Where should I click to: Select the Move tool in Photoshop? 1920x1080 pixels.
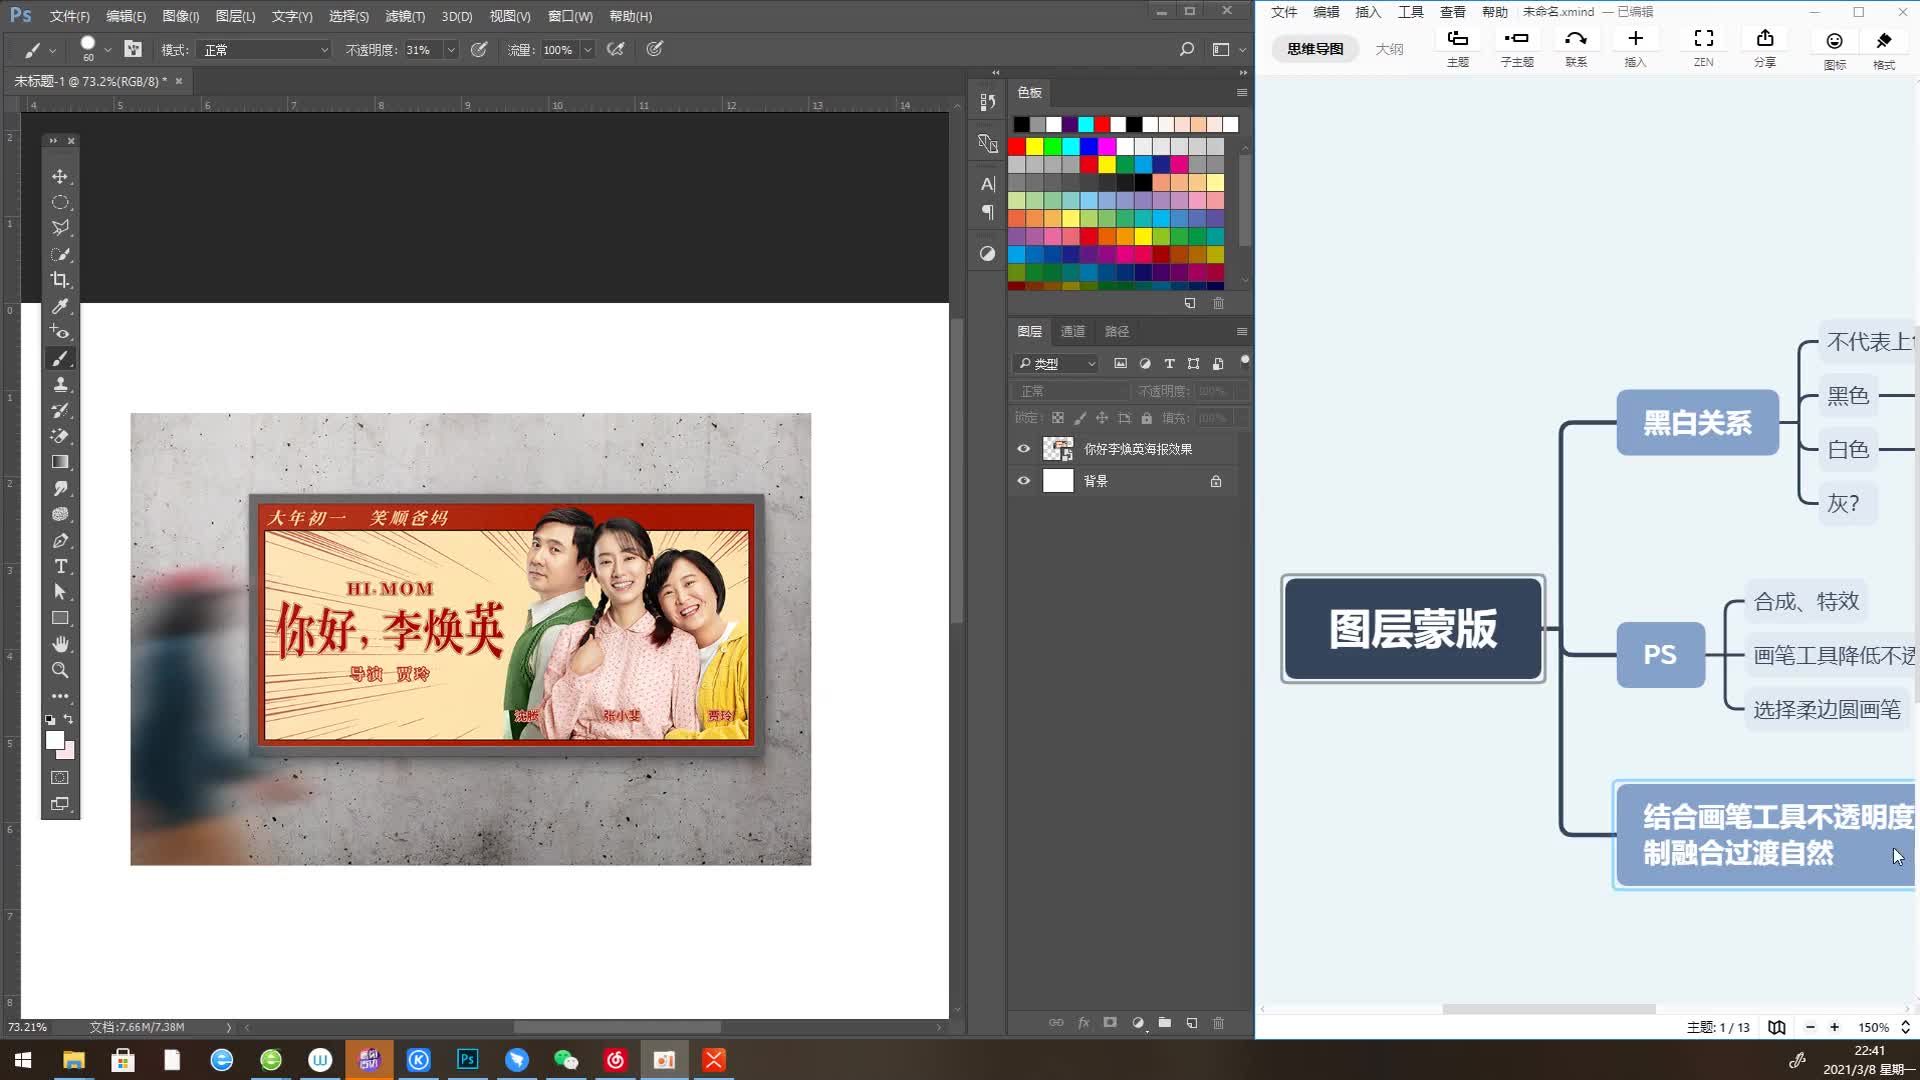(x=60, y=176)
